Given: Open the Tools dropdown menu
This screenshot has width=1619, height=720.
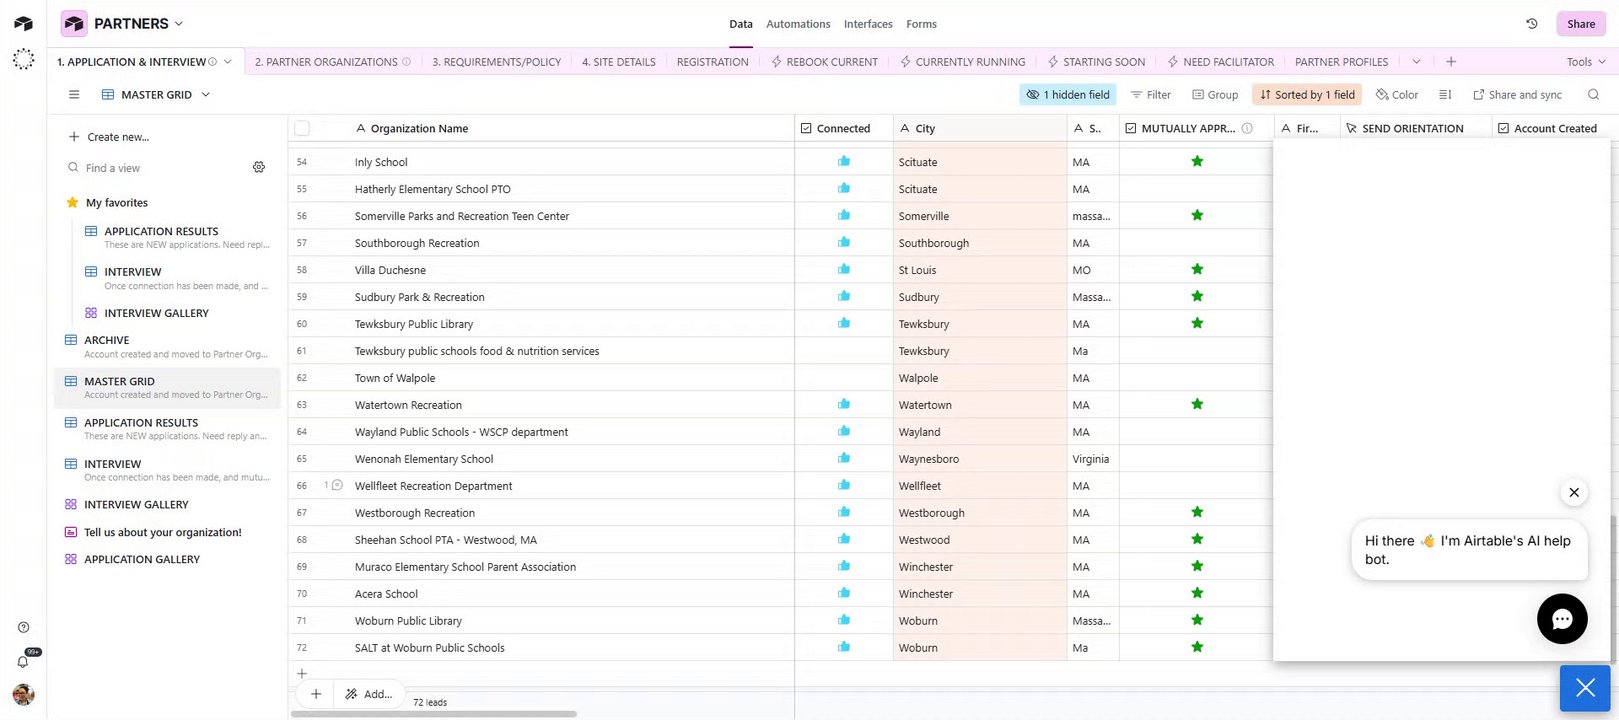Looking at the screenshot, I should 1586,62.
